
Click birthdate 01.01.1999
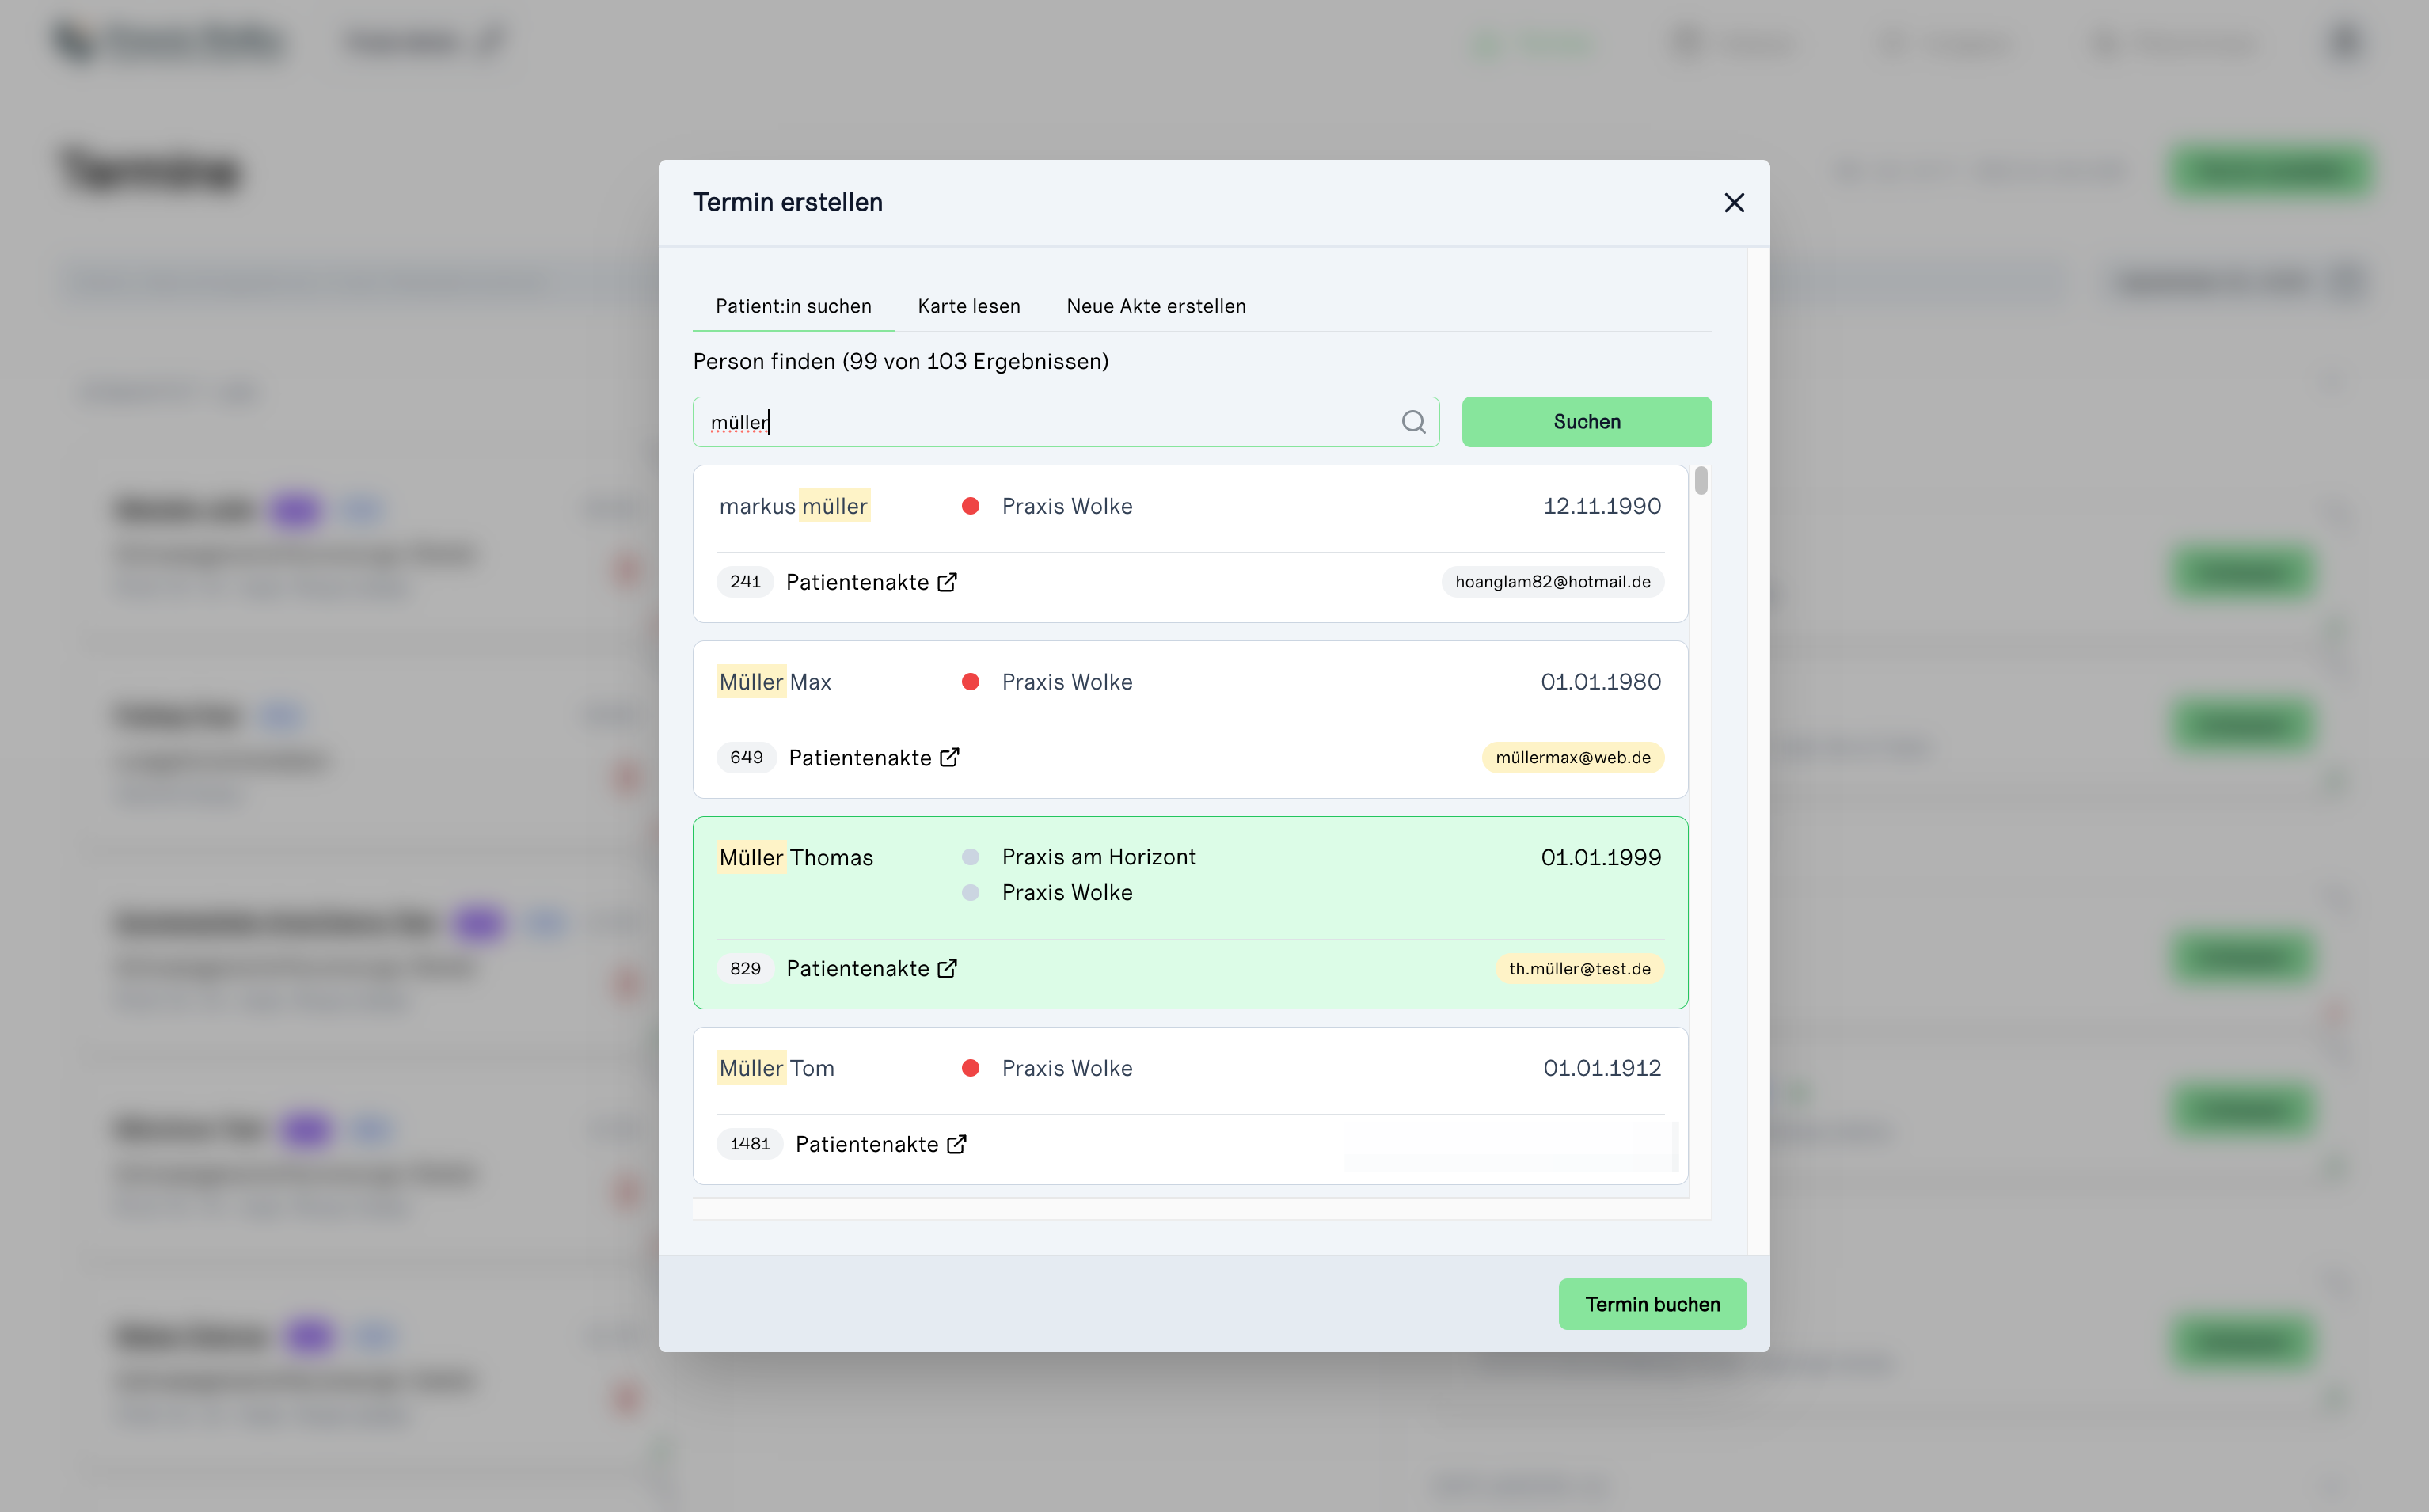point(1601,857)
